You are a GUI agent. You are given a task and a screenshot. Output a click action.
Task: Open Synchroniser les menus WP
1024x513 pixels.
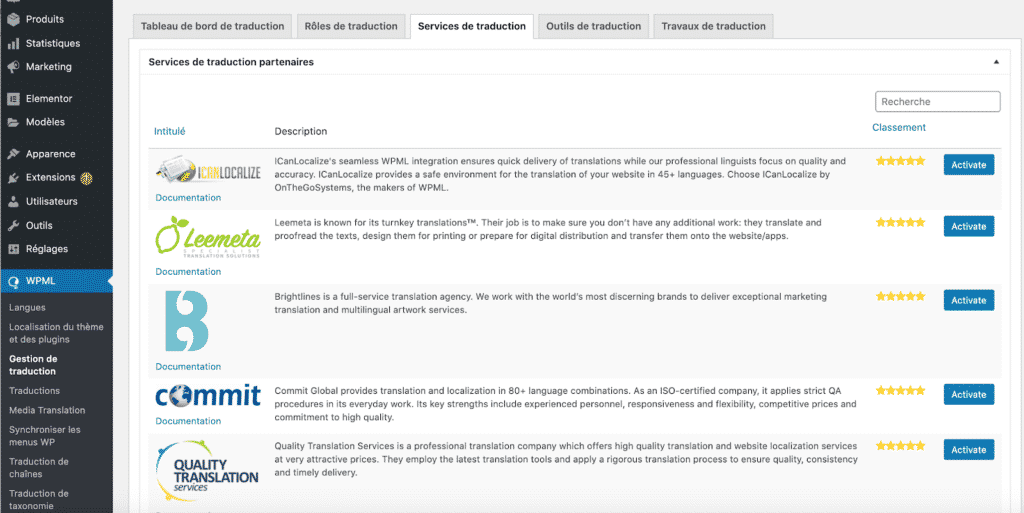pos(45,436)
